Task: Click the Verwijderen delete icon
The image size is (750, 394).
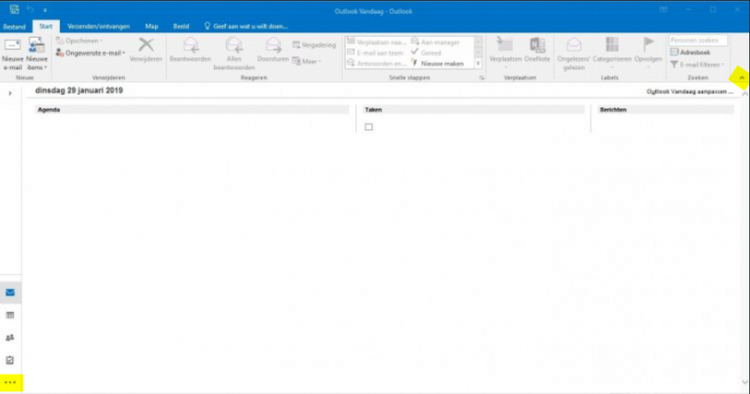Action: pos(146,50)
